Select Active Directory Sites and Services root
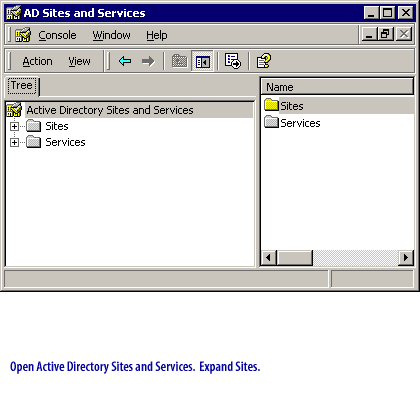 (110, 110)
